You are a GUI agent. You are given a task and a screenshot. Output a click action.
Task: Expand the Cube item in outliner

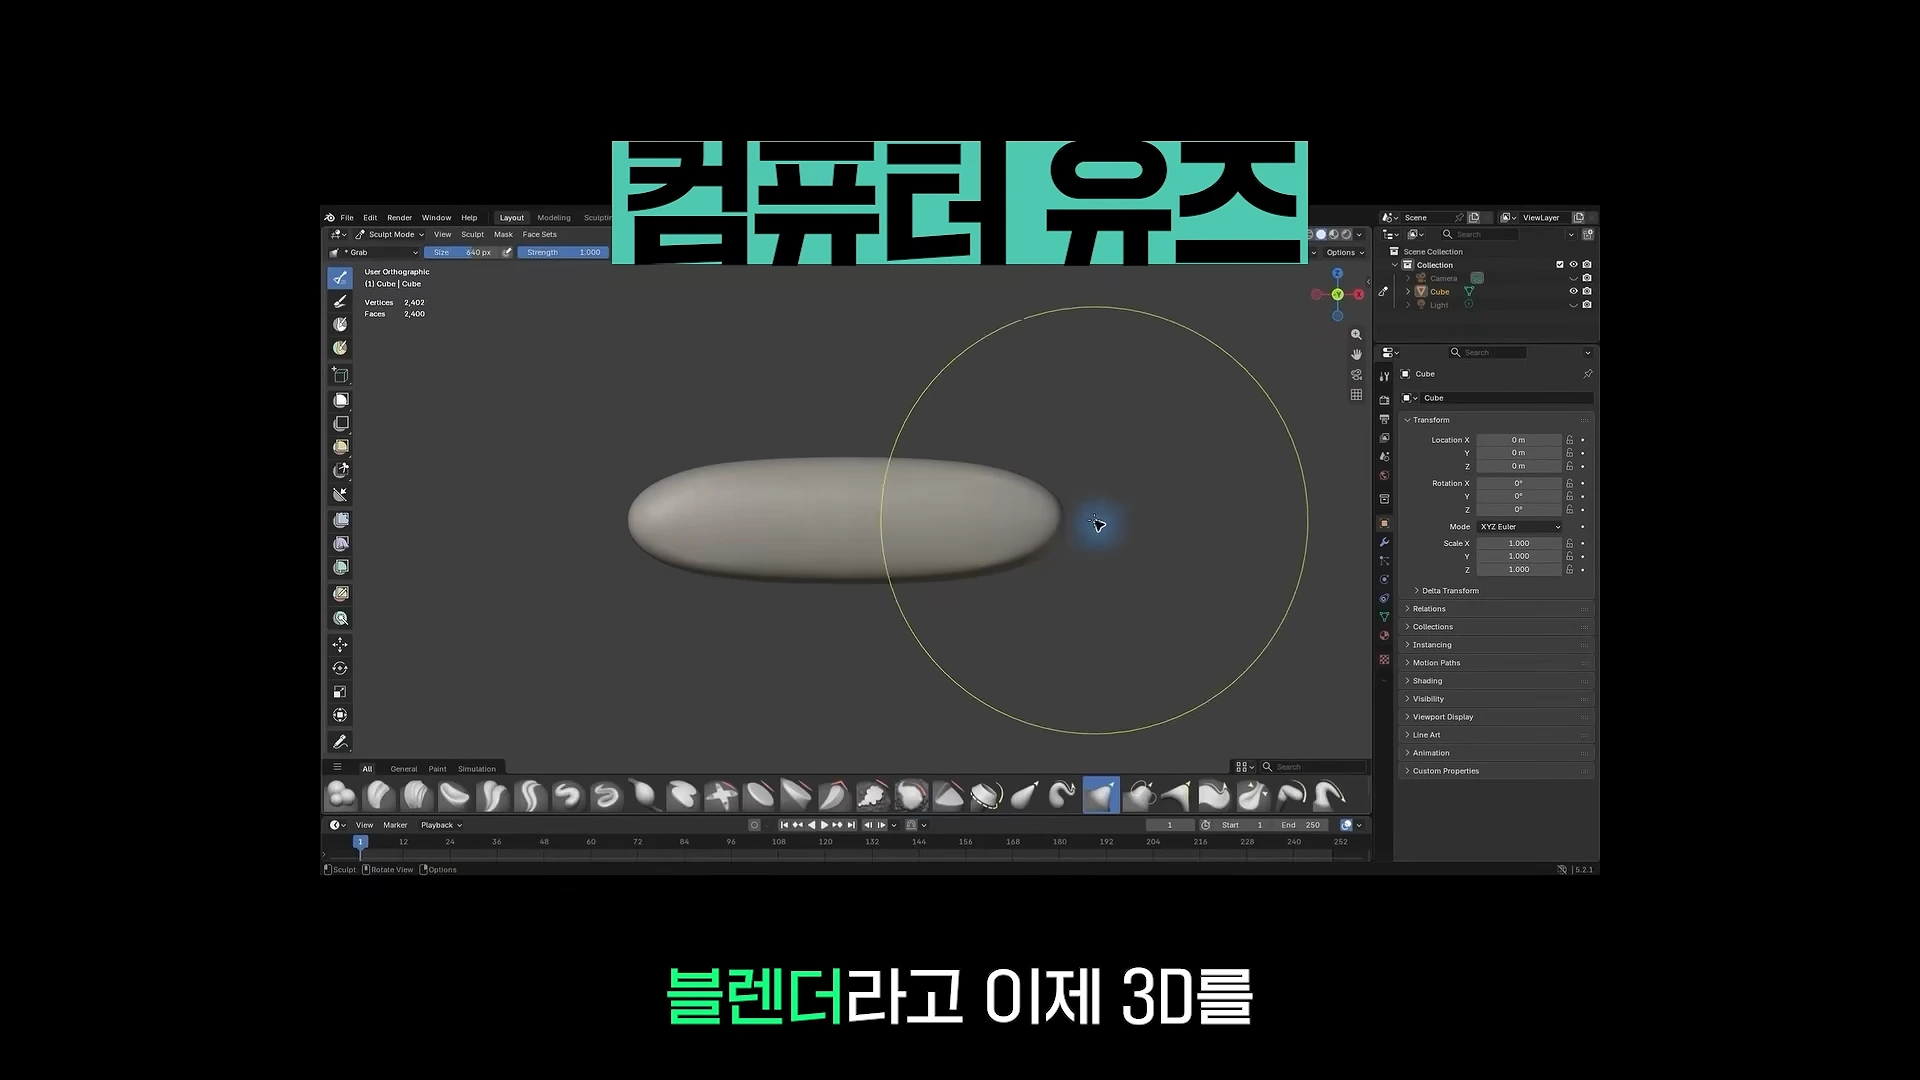1408,292
